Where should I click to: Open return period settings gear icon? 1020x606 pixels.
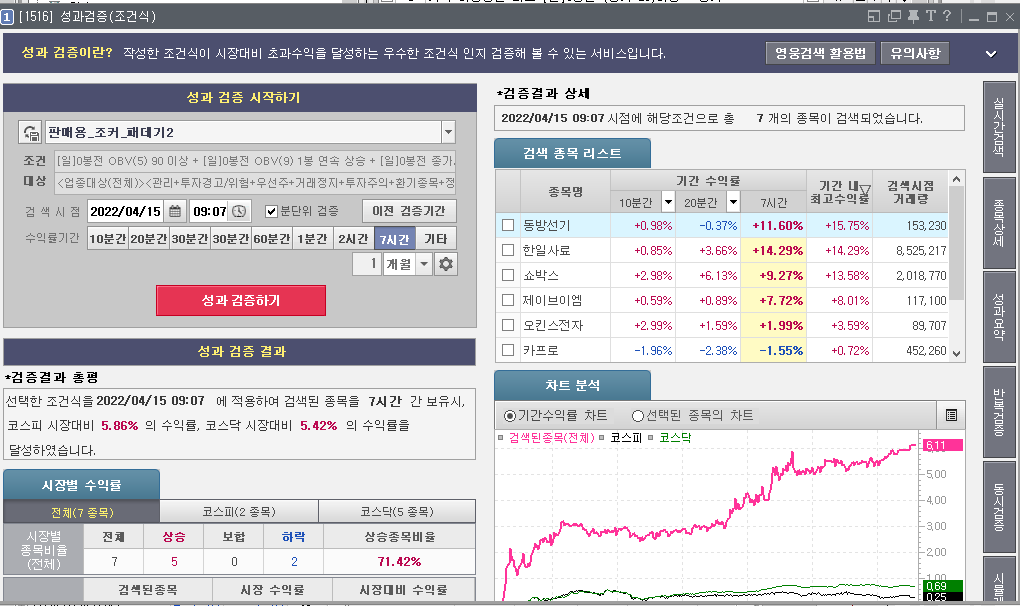pyautogui.click(x=446, y=264)
